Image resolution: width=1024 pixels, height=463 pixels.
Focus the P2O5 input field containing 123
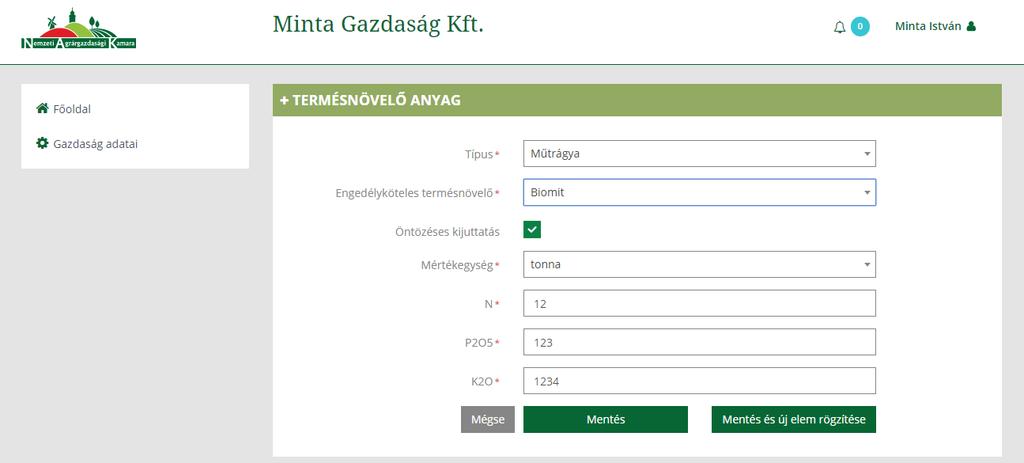coord(699,342)
